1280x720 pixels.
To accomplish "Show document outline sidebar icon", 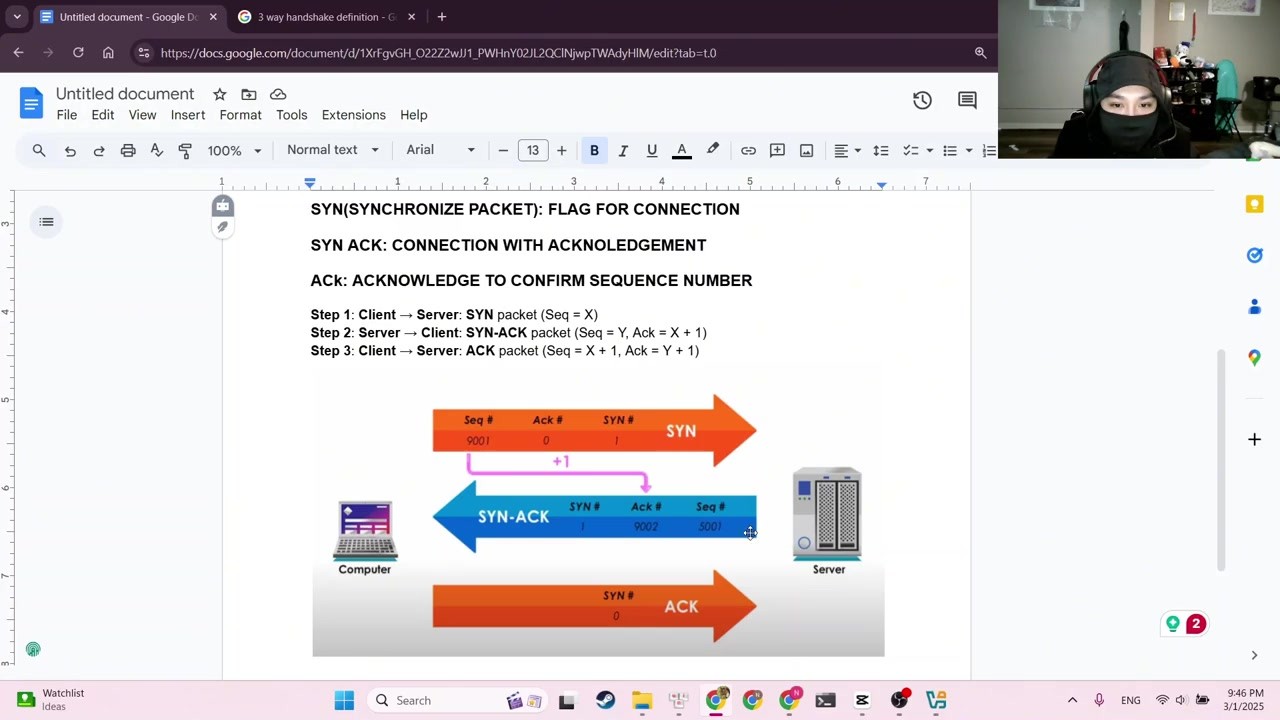I will 46,222.
